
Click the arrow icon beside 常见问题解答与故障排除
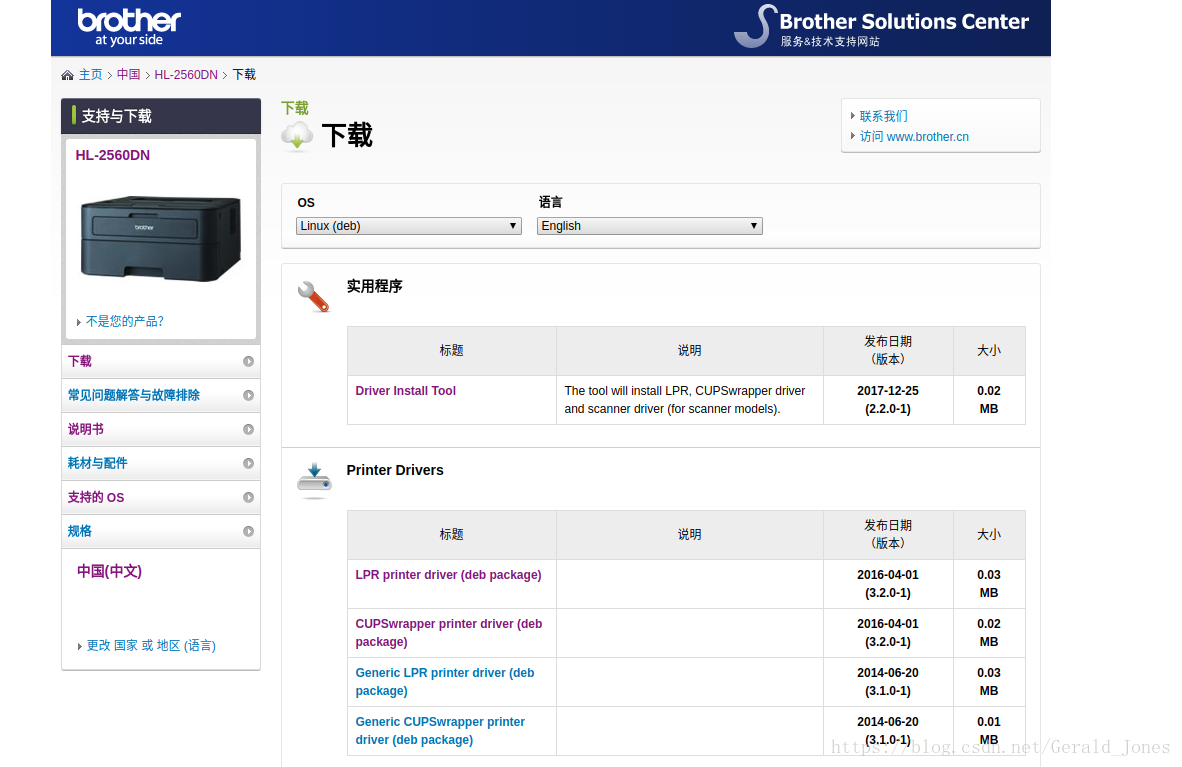pos(248,395)
